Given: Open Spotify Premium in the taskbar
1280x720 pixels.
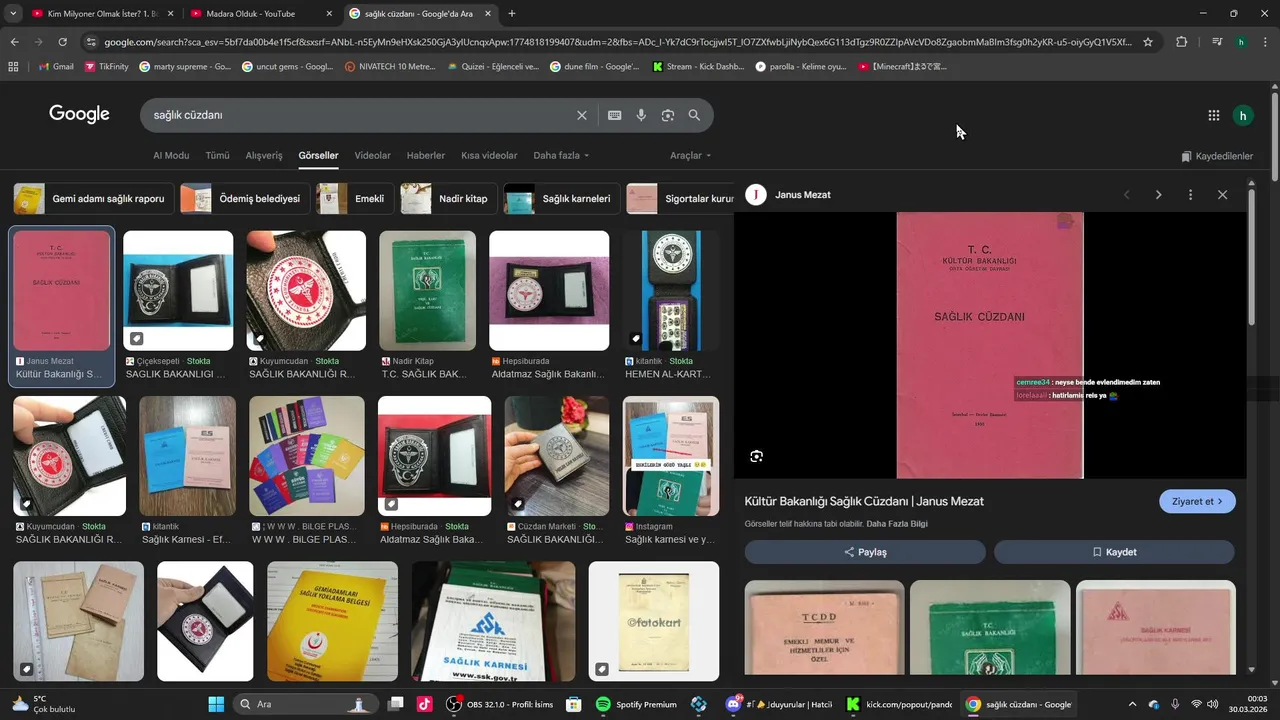Looking at the screenshot, I should 637,704.
